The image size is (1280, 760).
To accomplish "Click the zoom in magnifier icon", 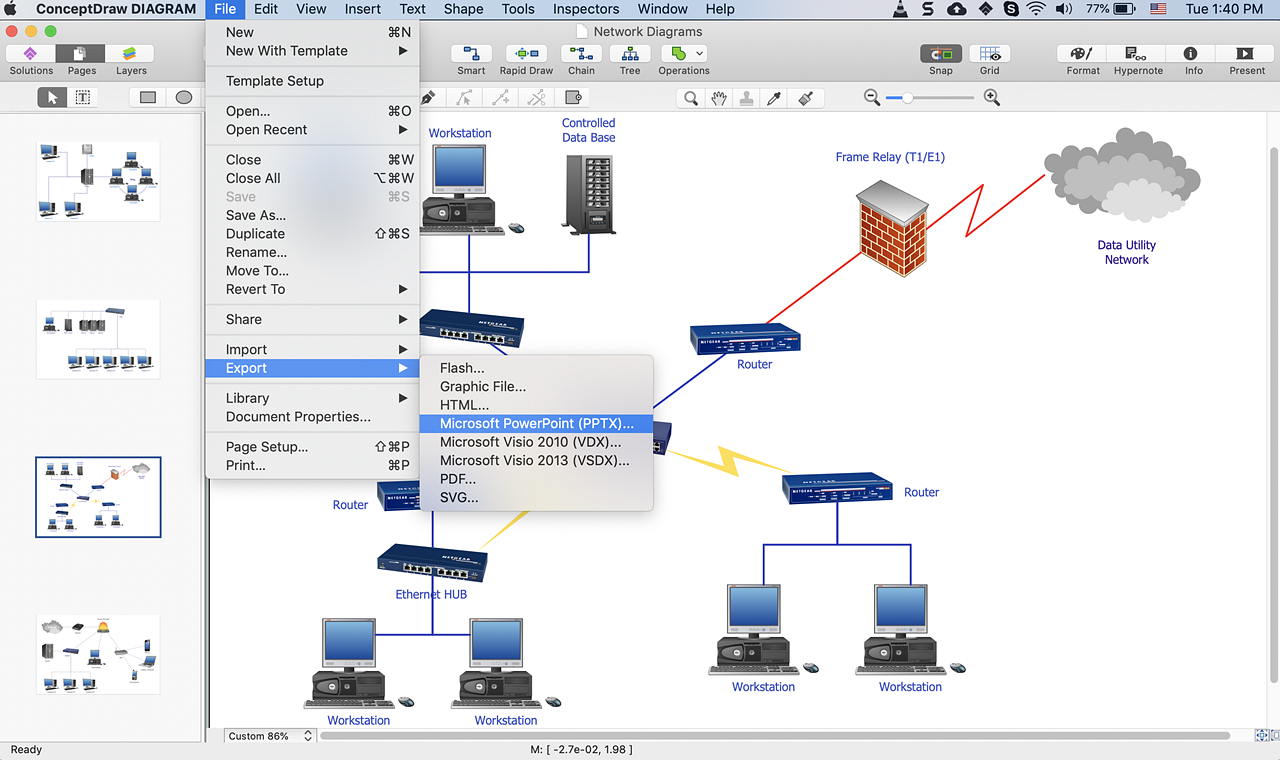I will coord(992,97).
